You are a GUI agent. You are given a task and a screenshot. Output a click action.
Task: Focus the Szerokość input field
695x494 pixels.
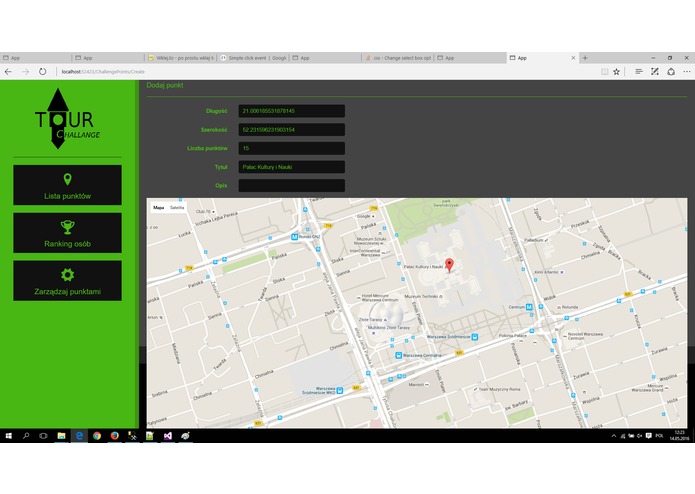point(292,129)
